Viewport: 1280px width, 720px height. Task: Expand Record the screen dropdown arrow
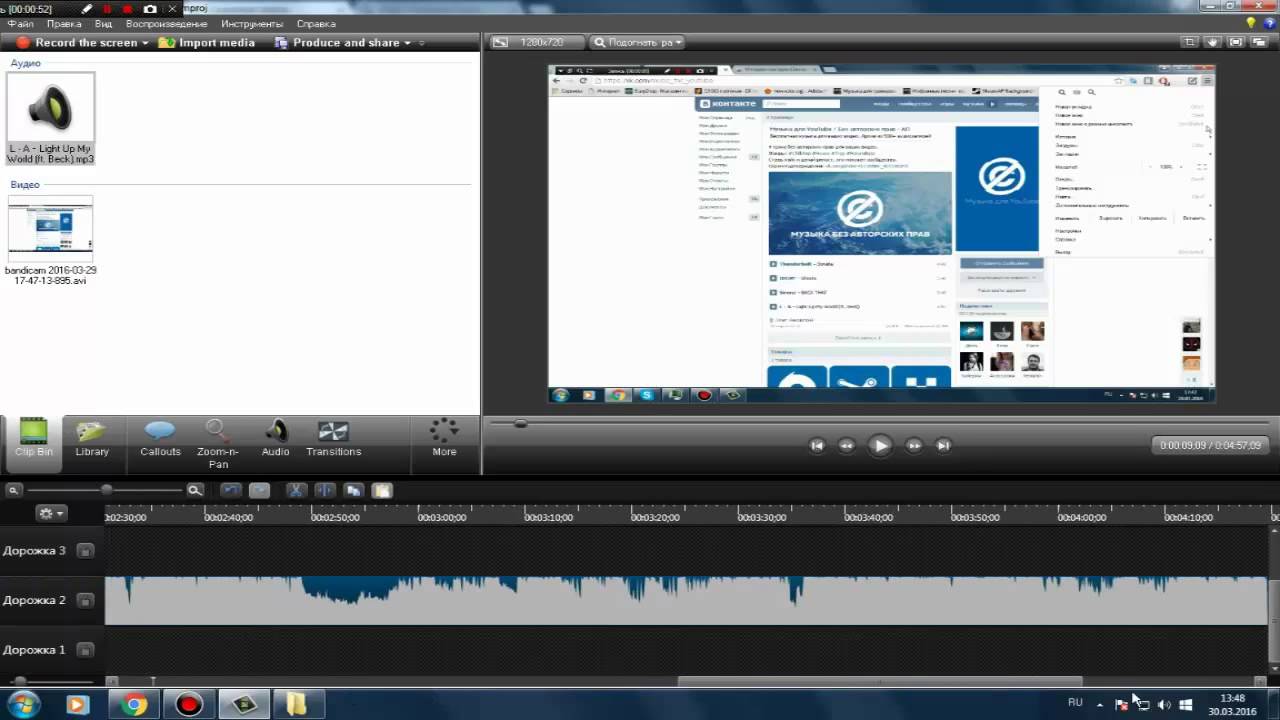pyautogui.click(x=145, y=43)
